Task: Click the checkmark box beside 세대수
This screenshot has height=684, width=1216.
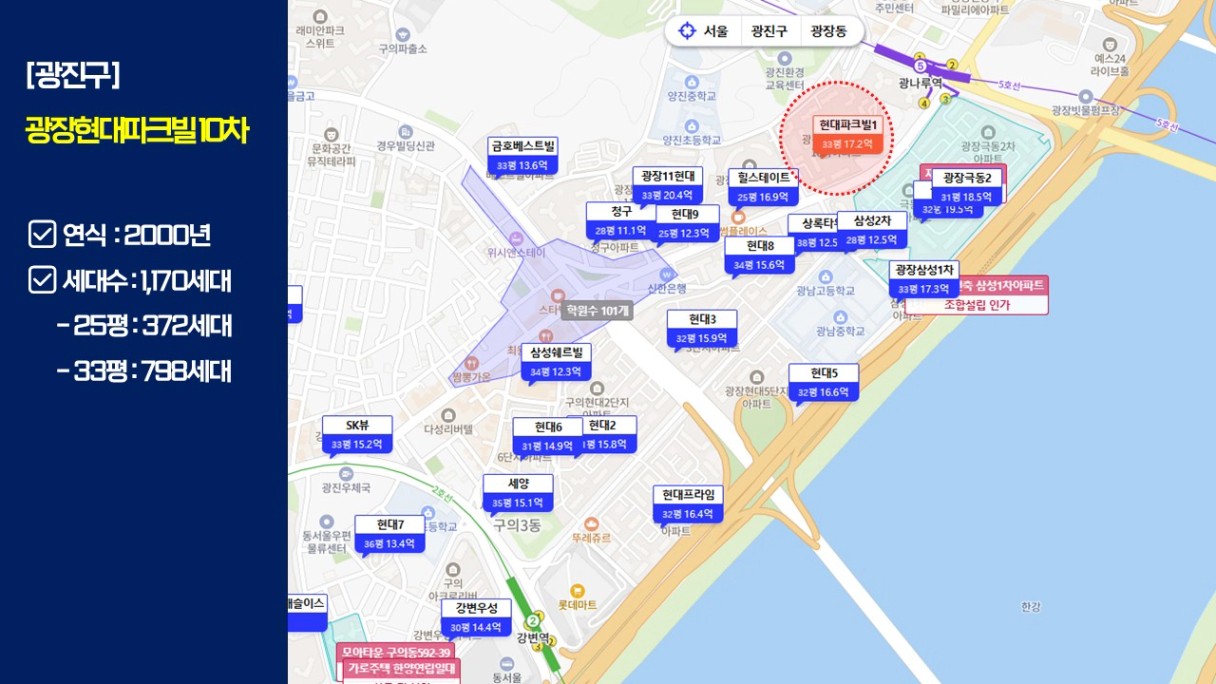Action: tap(42, 280)
